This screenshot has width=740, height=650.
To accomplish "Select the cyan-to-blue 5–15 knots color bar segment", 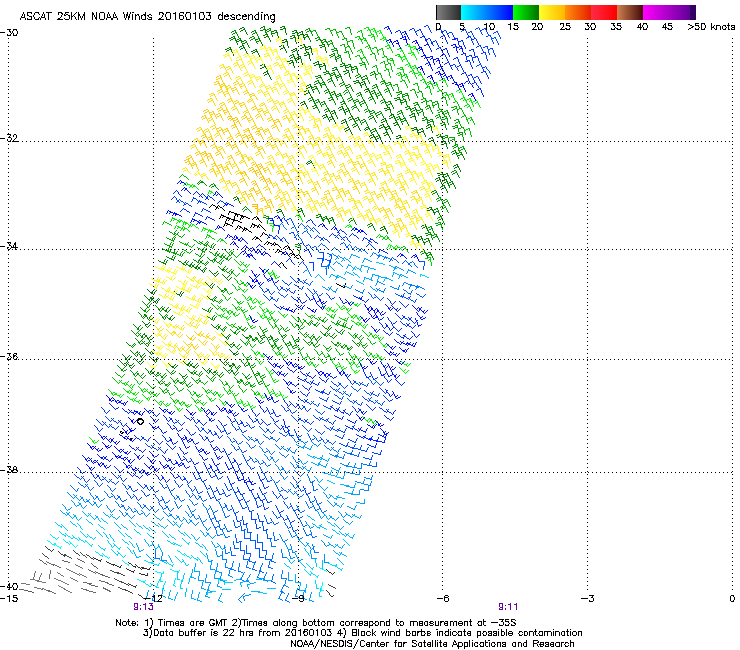I will pos(487,12).
